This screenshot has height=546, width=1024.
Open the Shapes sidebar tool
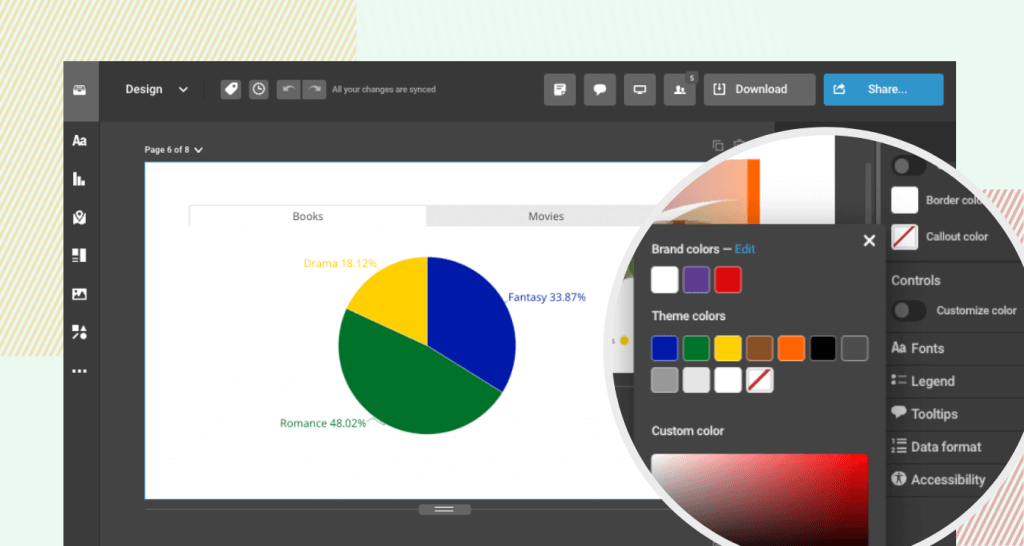pos(80,332)
